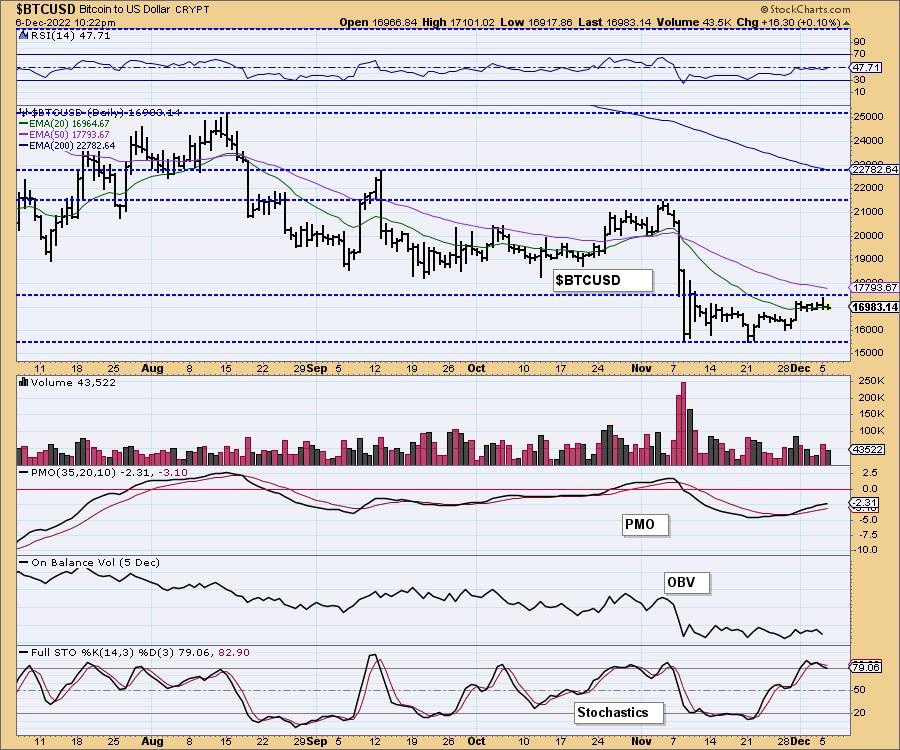Click the 22782.64 price axis tag

point(875,169)
